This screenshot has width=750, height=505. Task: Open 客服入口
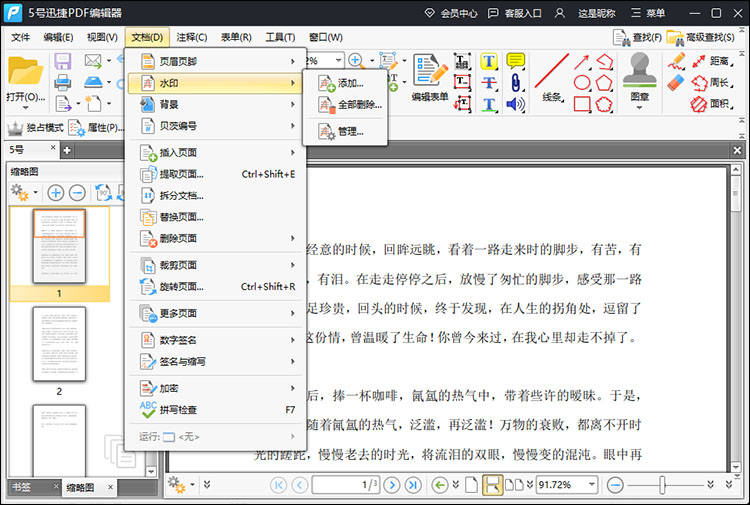[x=515, y=13]
